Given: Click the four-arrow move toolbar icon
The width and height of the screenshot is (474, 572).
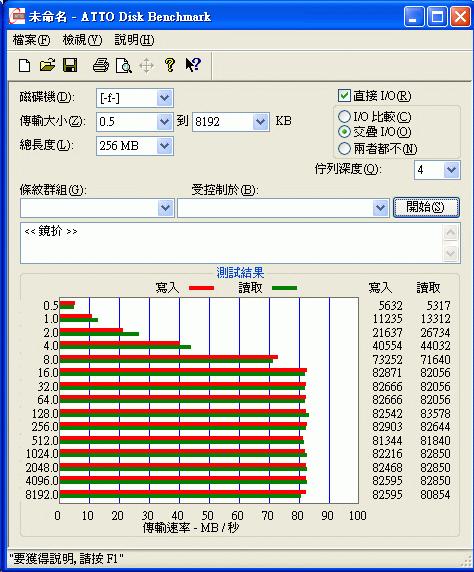Looking at the screenshot, I should click(x=147, y=66).
